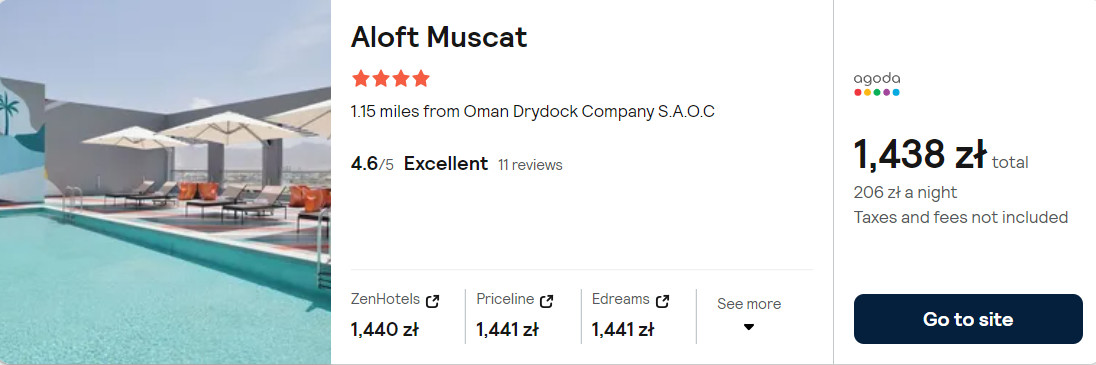Open ZenHotels external link icon
The height and width of the screenshot is (365, 1096).
[x=433, y=301]
